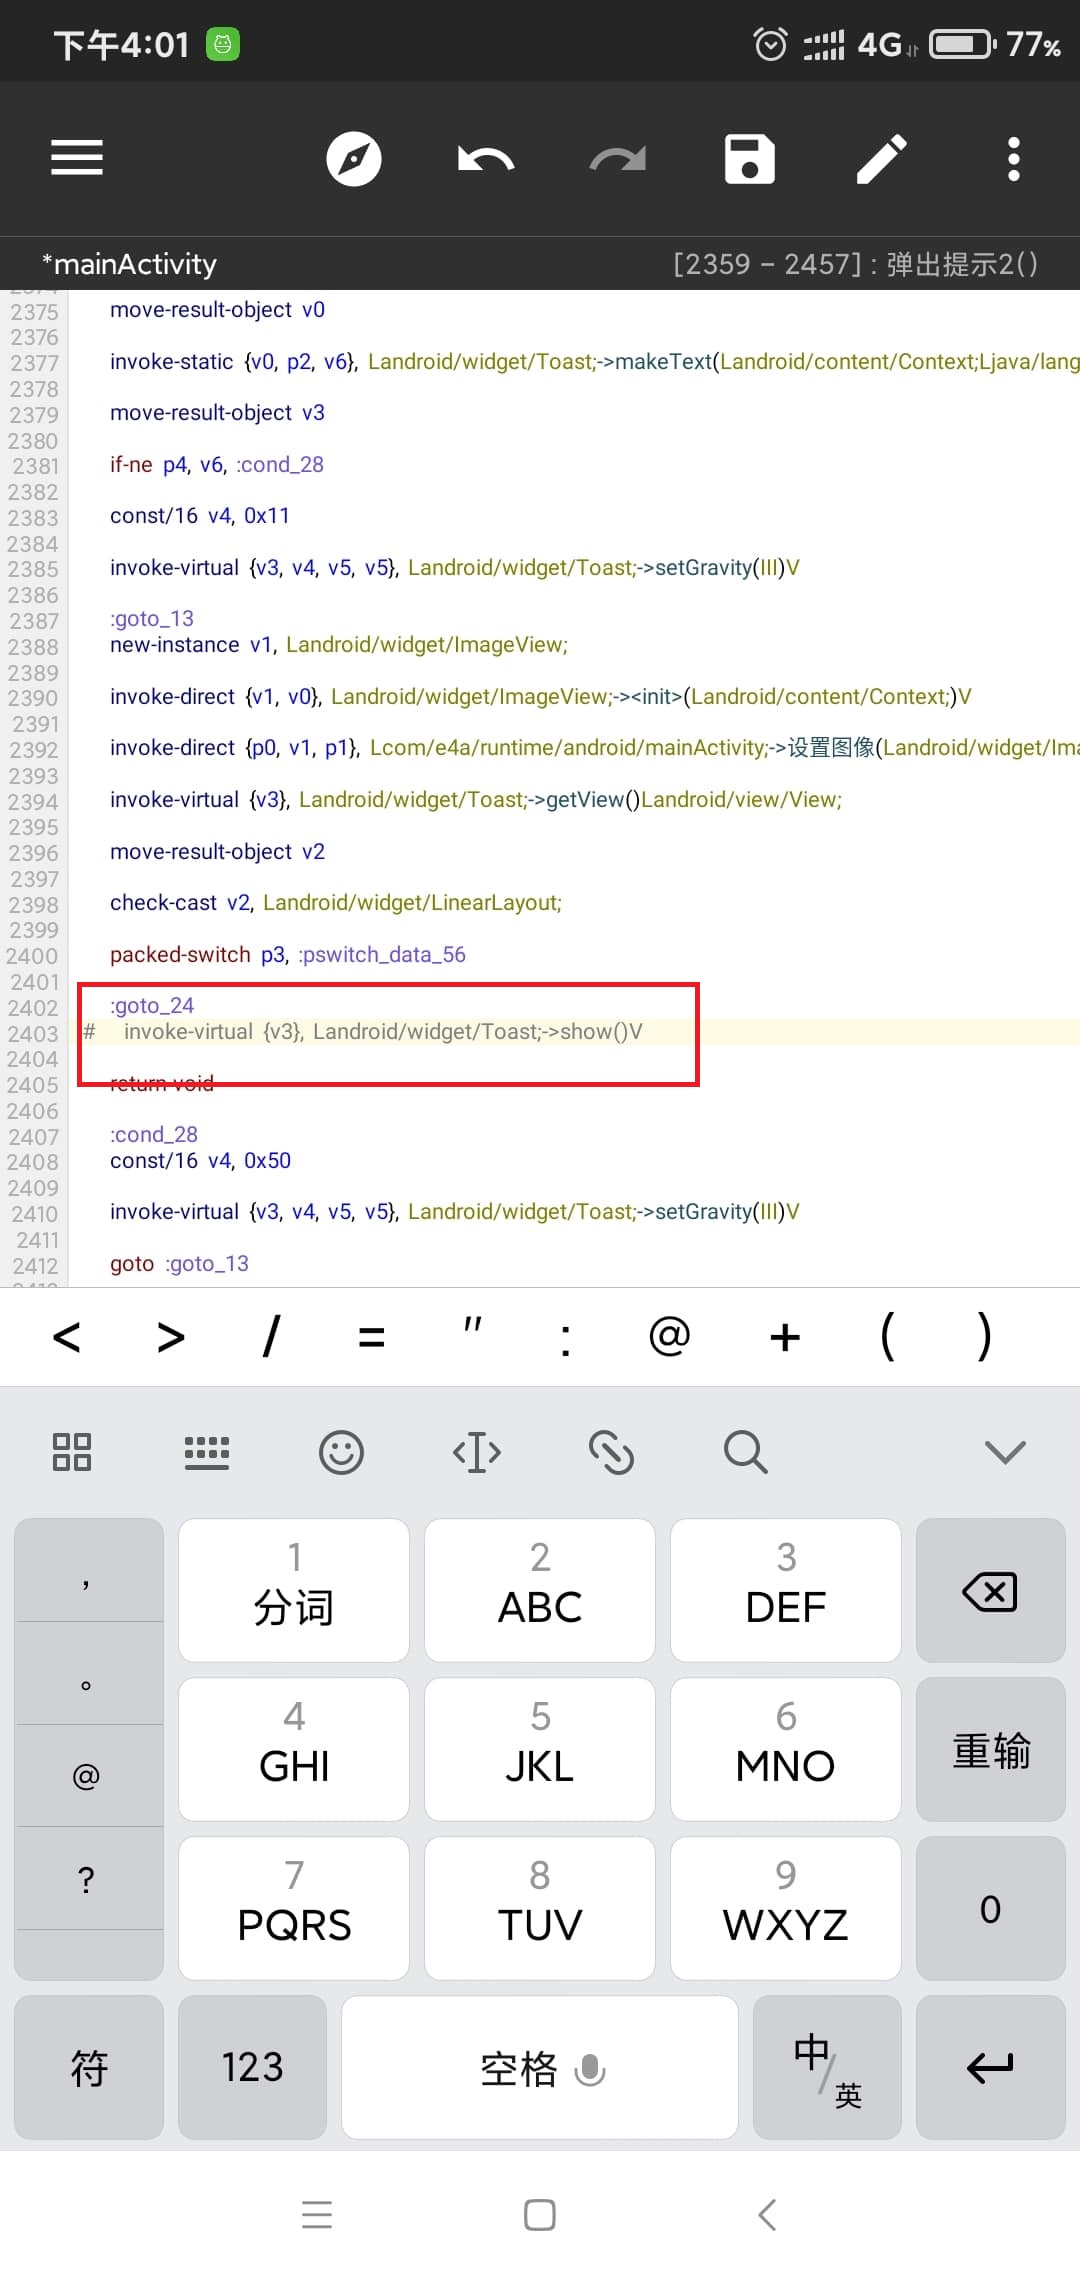
Task: Tap the enter return key
Action: (x=991, y=2067)
